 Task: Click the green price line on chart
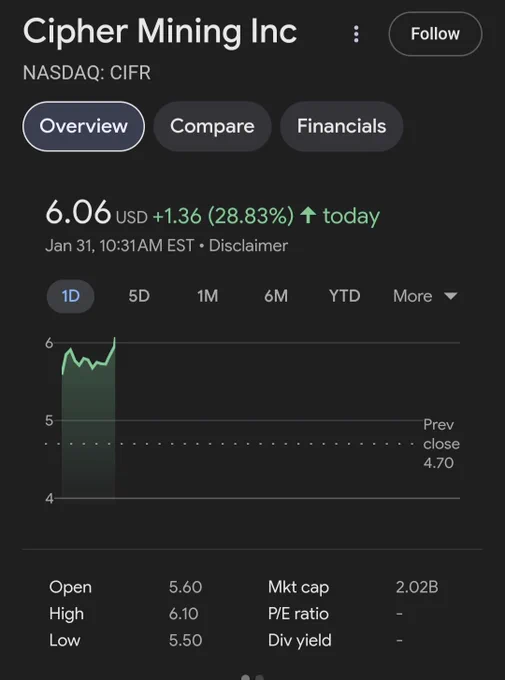89,358
